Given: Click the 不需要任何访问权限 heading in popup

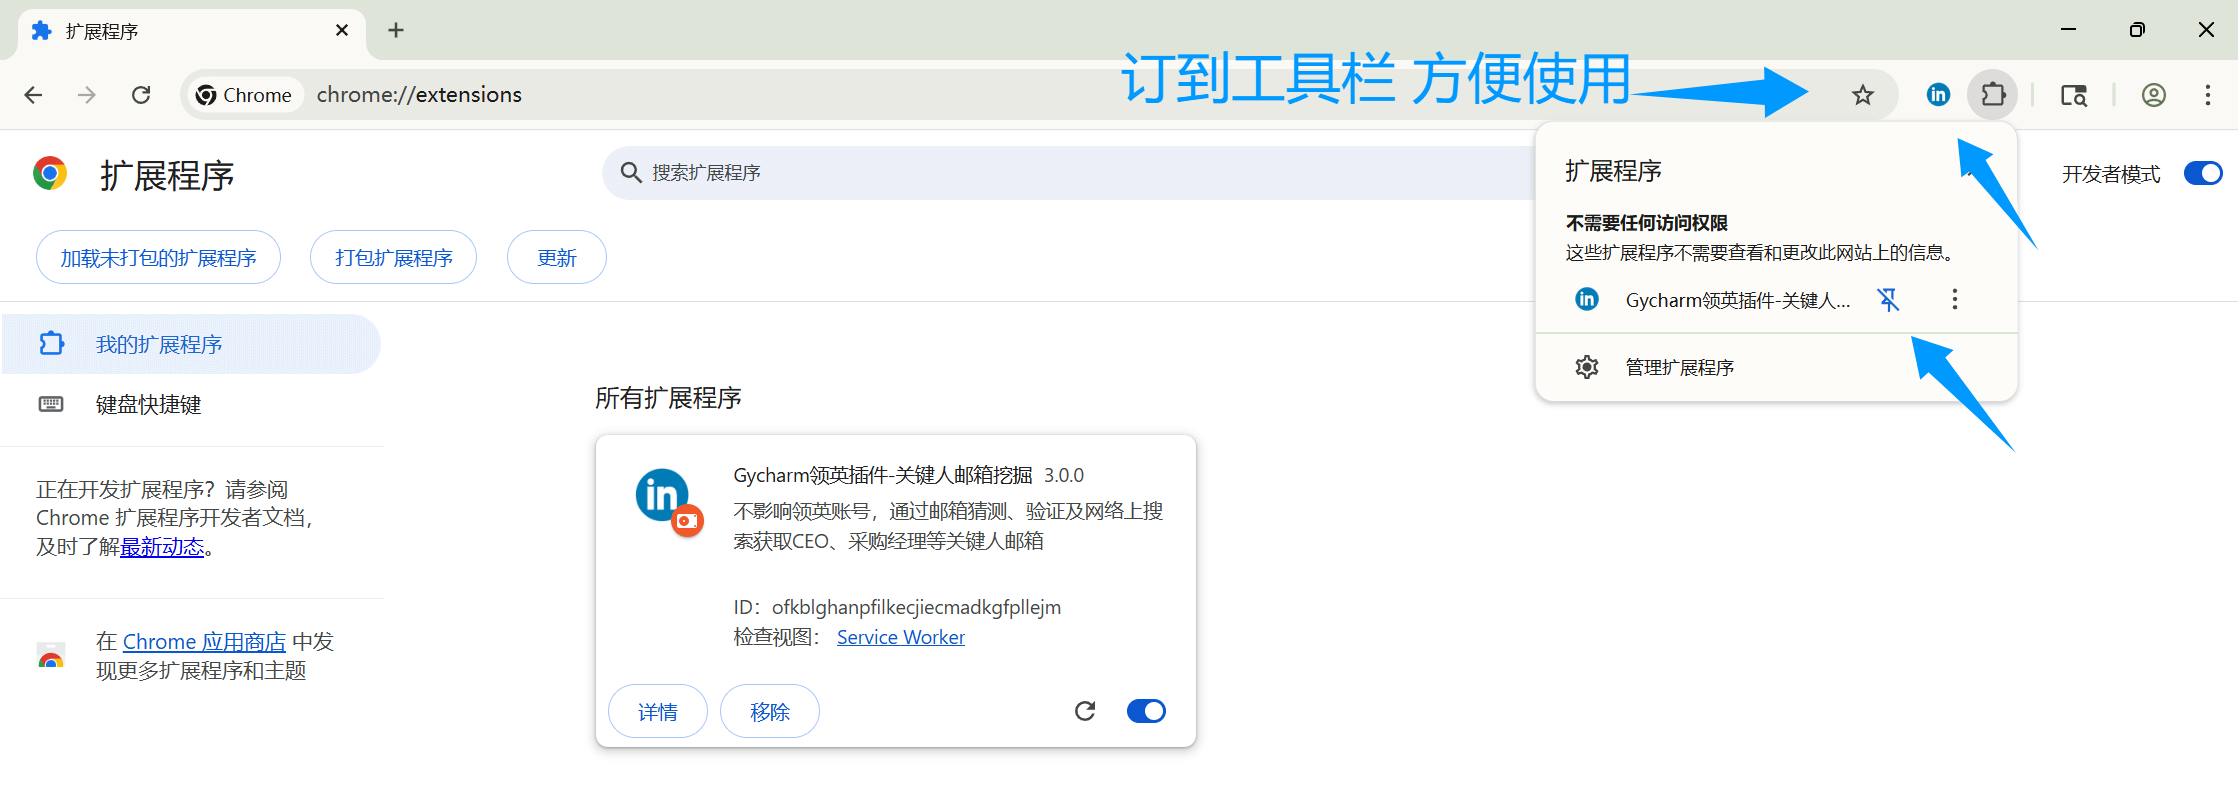Looking at the screenshot, I should pos(1646,223).
